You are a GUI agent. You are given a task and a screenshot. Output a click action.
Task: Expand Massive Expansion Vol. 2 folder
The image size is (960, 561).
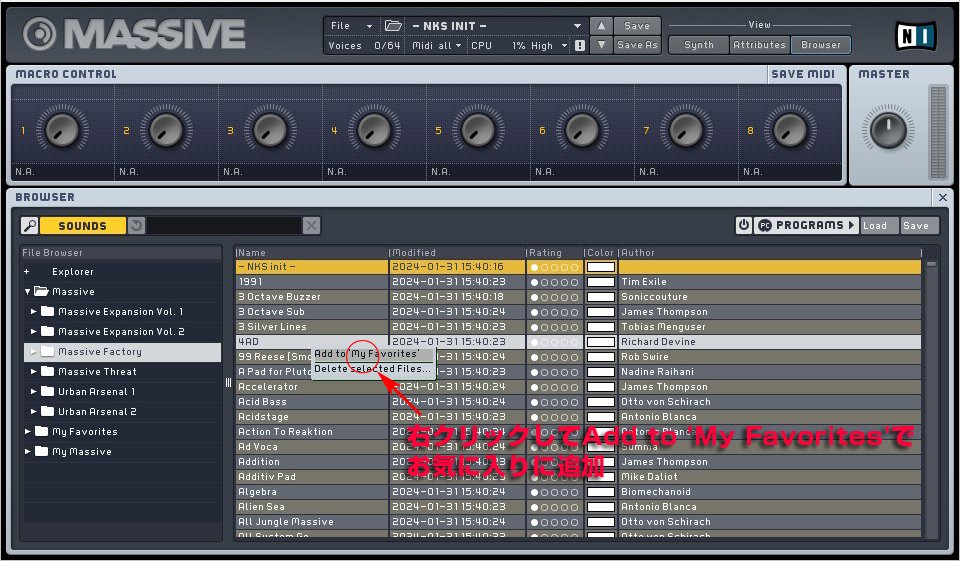coord(34,331)
